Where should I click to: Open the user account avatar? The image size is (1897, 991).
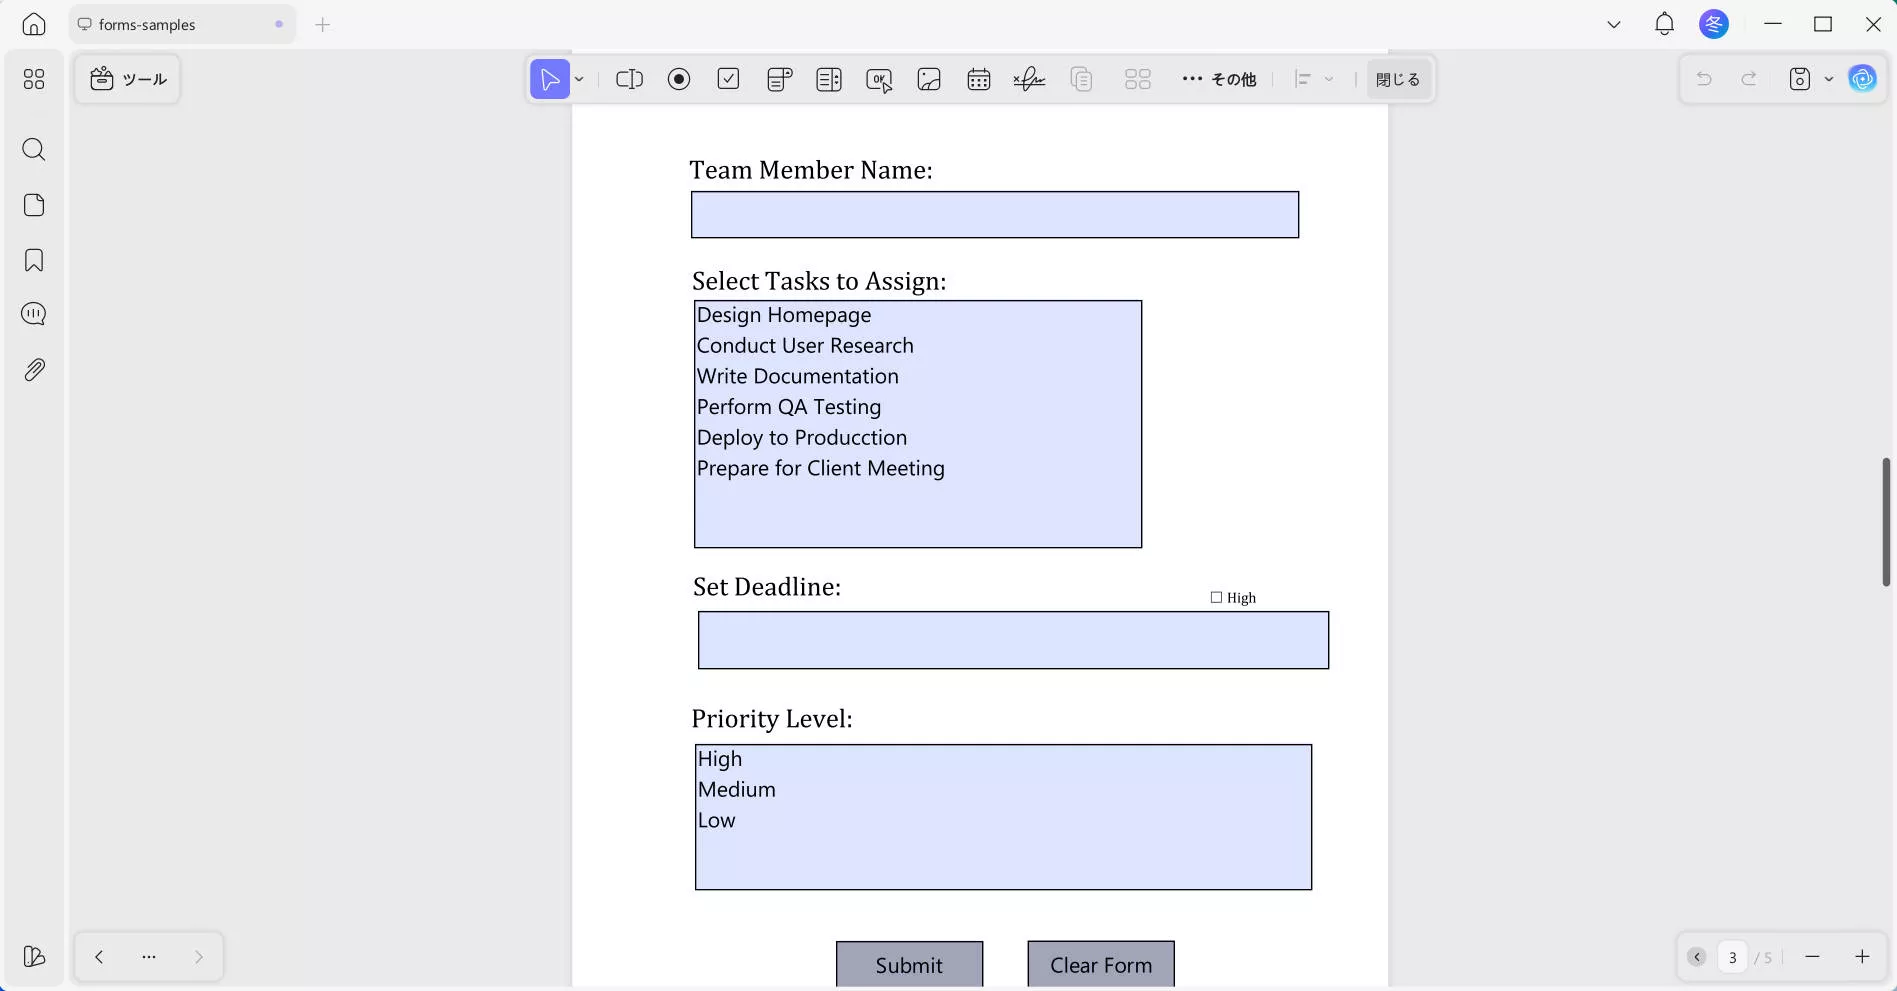[x=1714, y=25]
